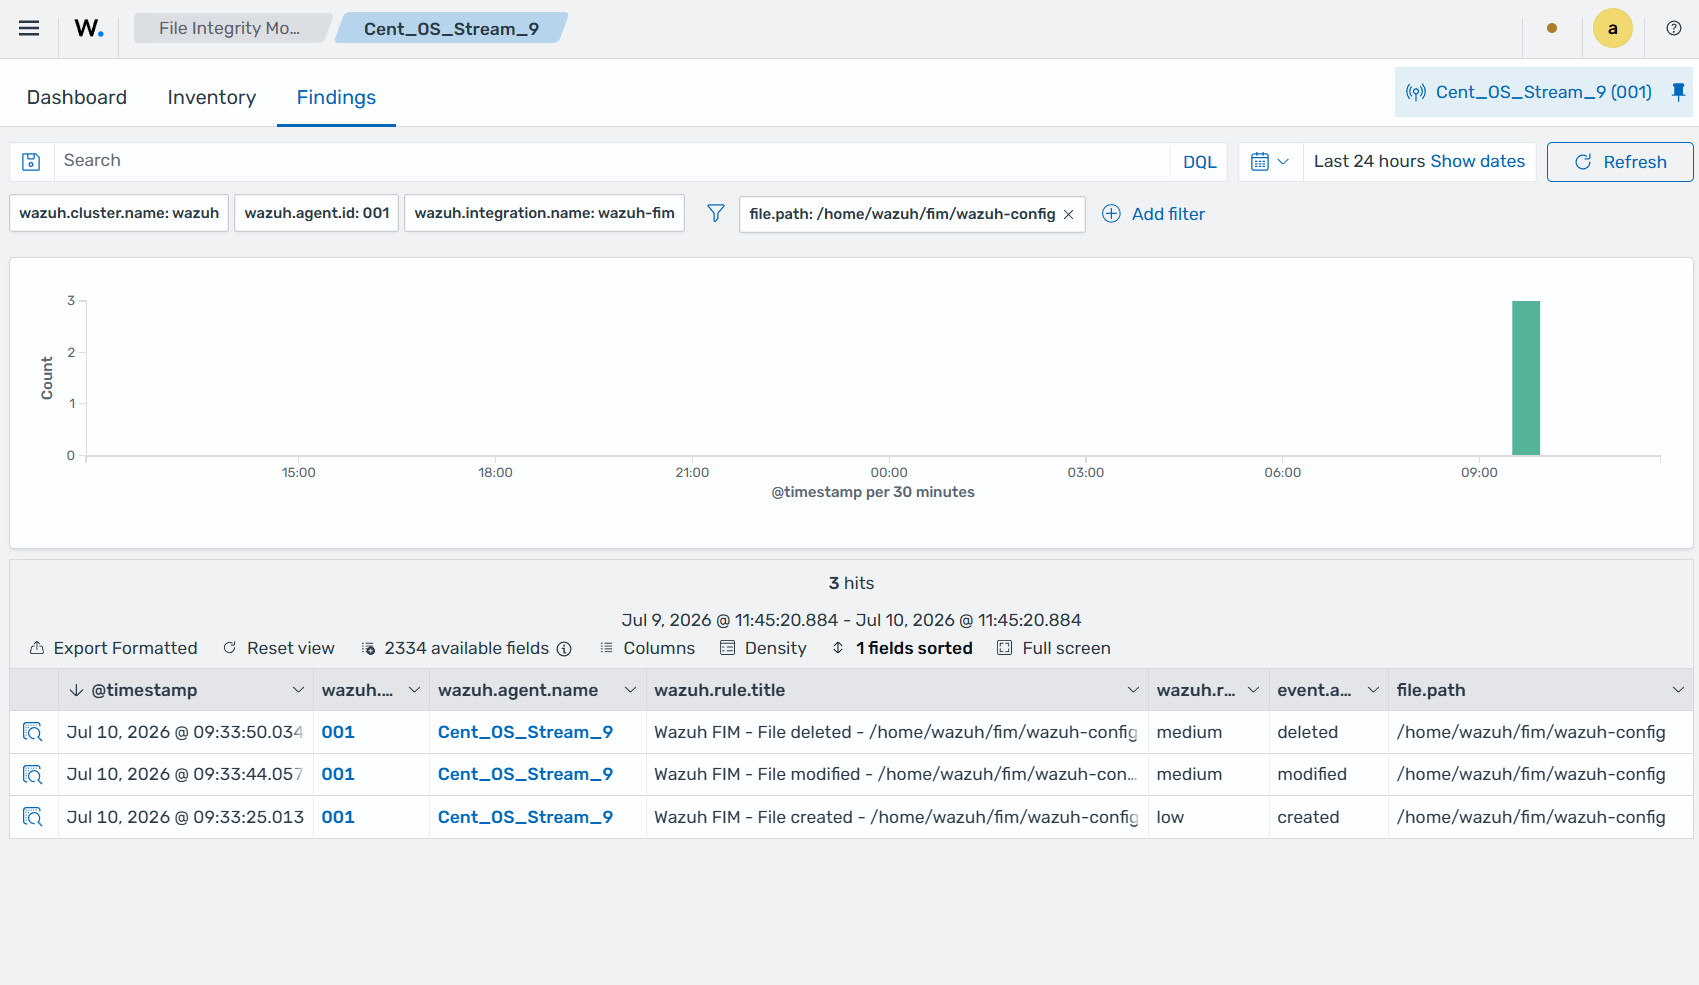Expand the wazuh agent id column menu

[414, 690]
